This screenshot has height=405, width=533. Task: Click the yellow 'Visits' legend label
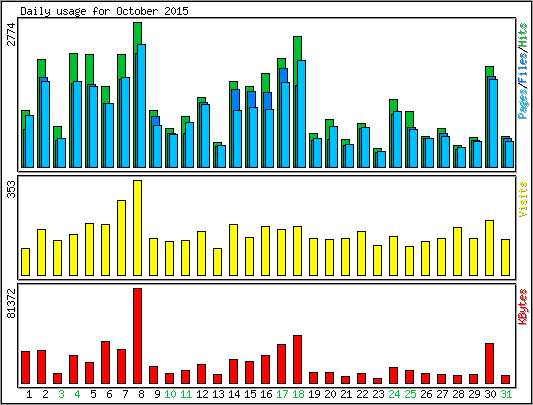[x=523, y=199]
